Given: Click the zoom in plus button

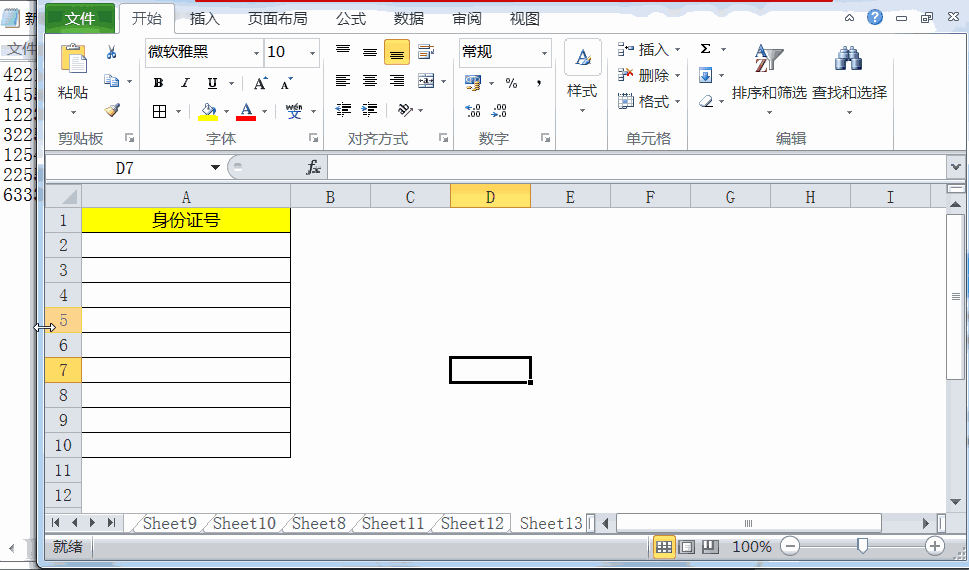Looking at the screenshot, I should pyautogui.click(x=934, y=546).
